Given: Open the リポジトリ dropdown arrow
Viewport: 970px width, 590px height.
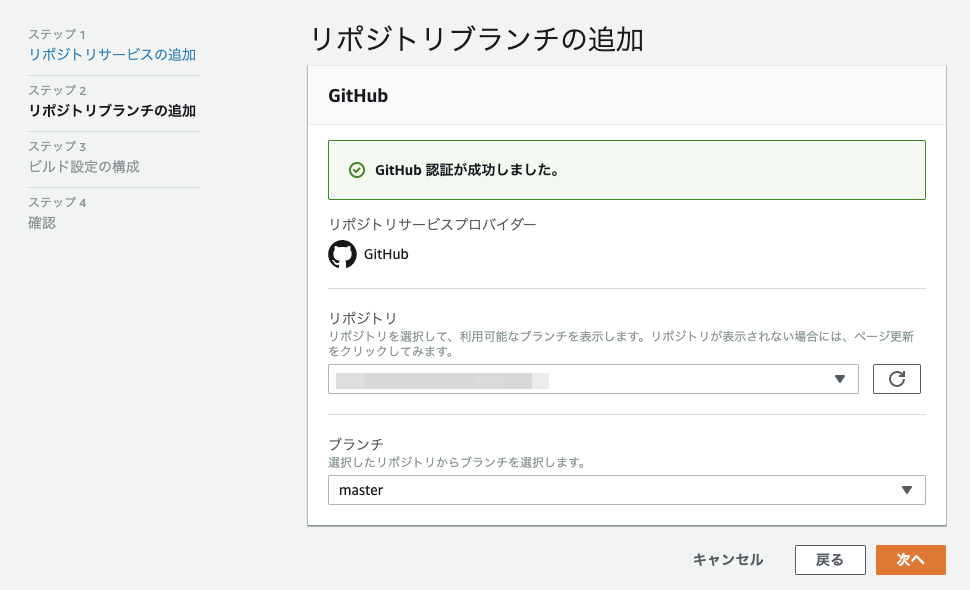Looking at the screenshot, I should [839, 379].
